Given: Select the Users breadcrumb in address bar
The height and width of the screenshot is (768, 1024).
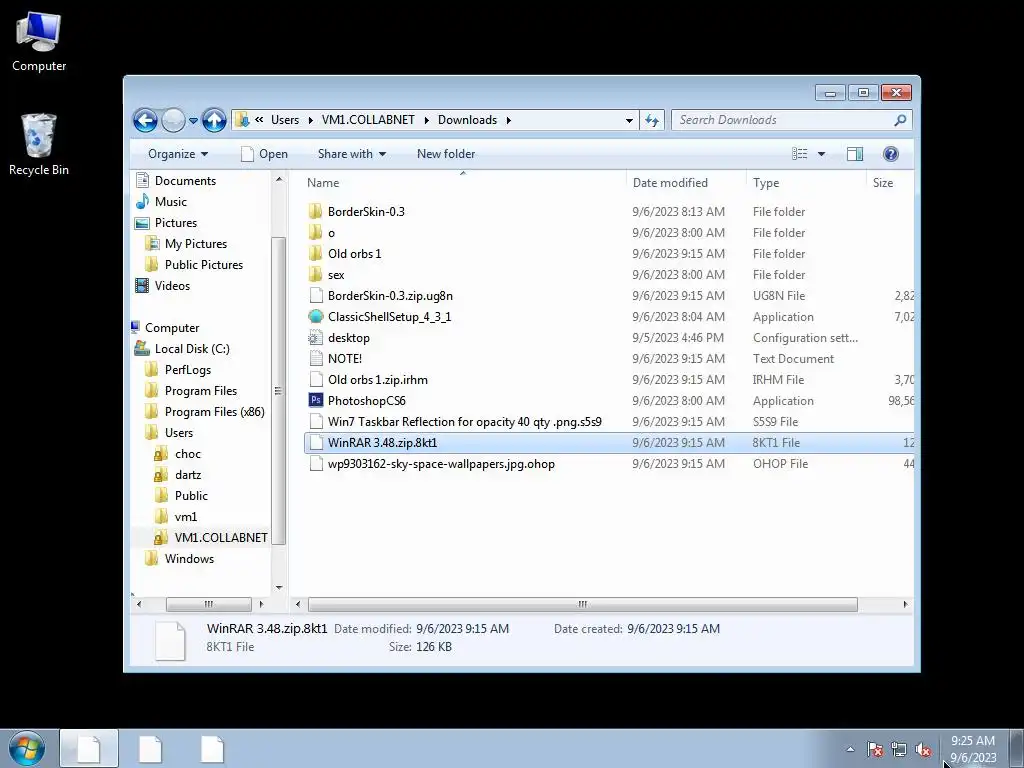Looking at the screenshot, I should (x=285, y=120).
